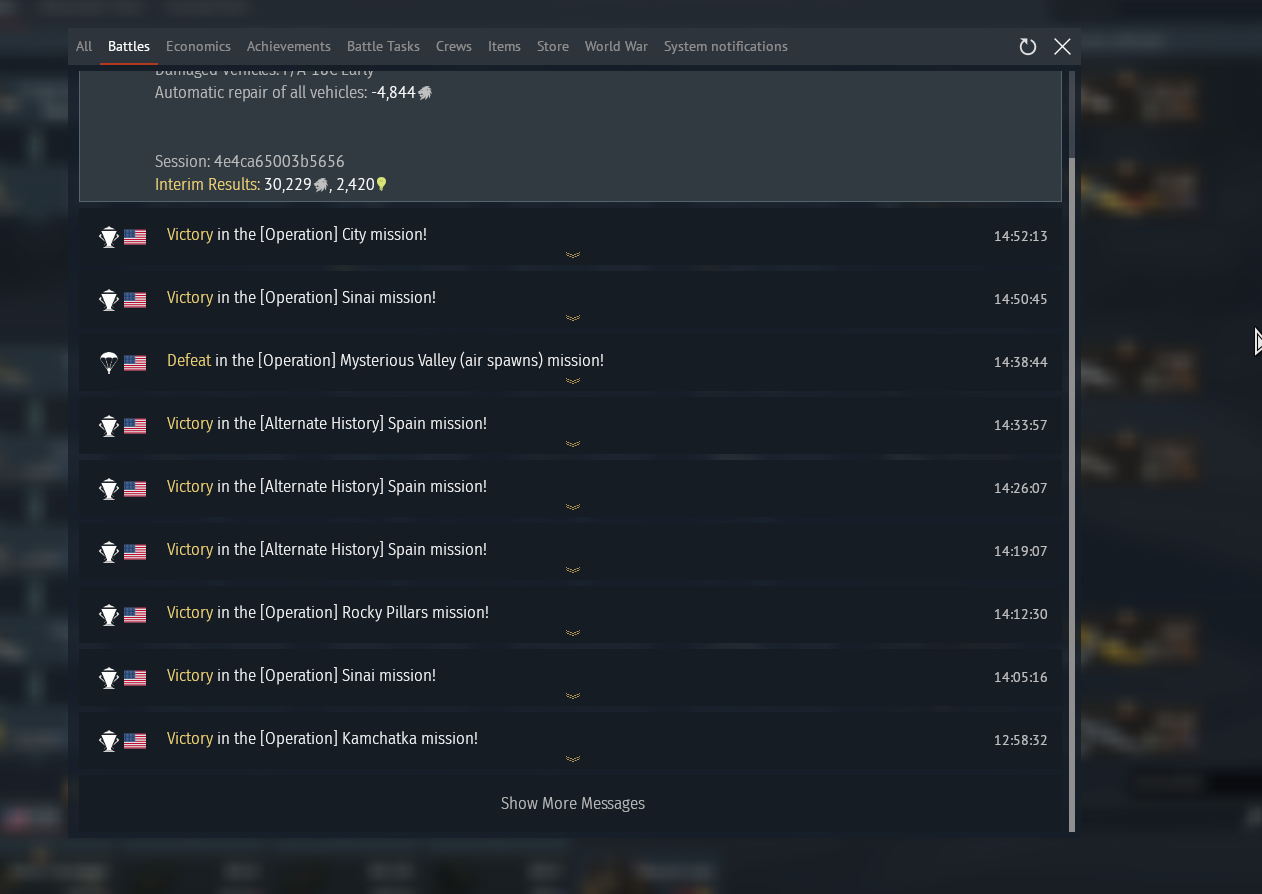Image resolution: width=1262 pixels, height=894 pixels.
Task: Click the trophy icon on the 14:26:07 Spain row
Action: pos(109,489)
